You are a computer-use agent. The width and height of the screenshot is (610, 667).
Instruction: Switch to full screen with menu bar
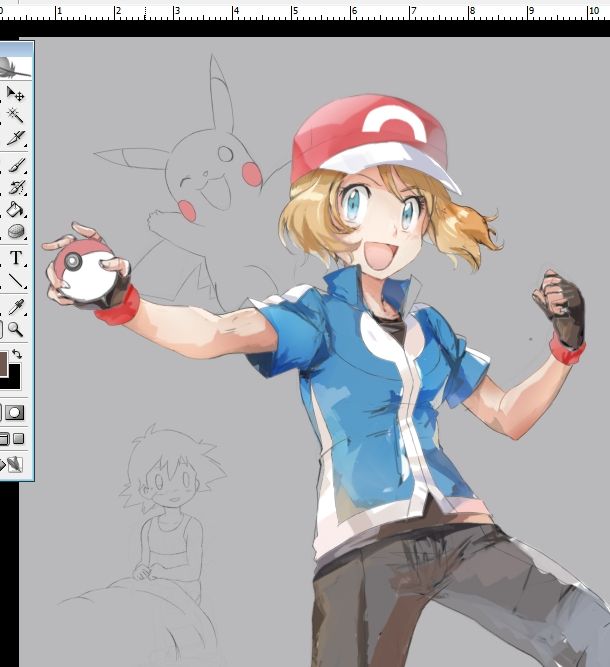[x=4, y=439]
